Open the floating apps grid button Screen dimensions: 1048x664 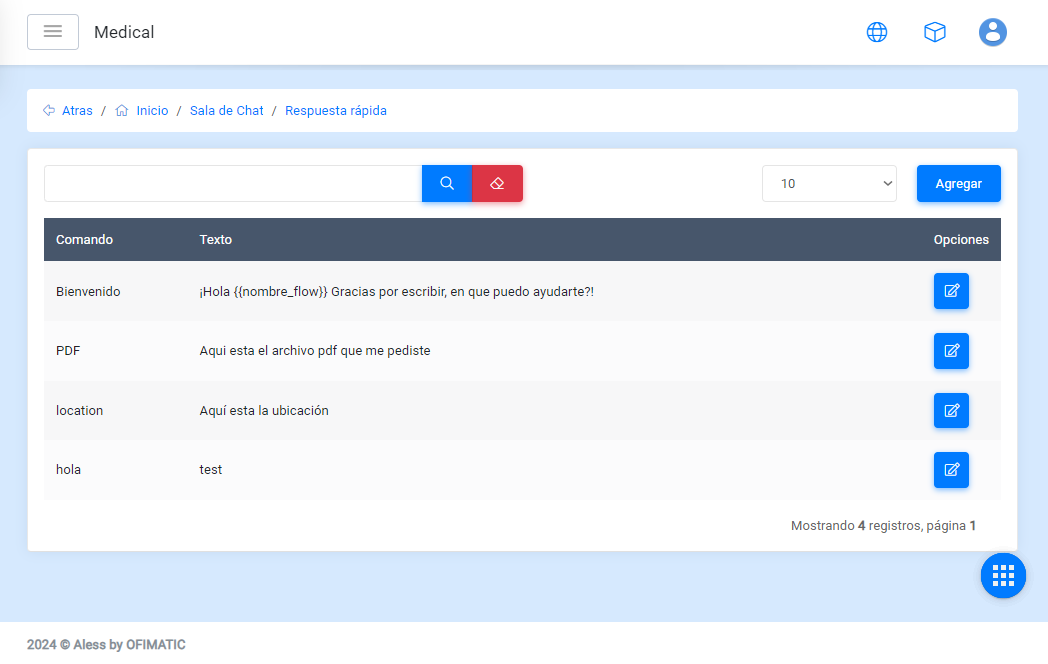[x=1003, y=575]
